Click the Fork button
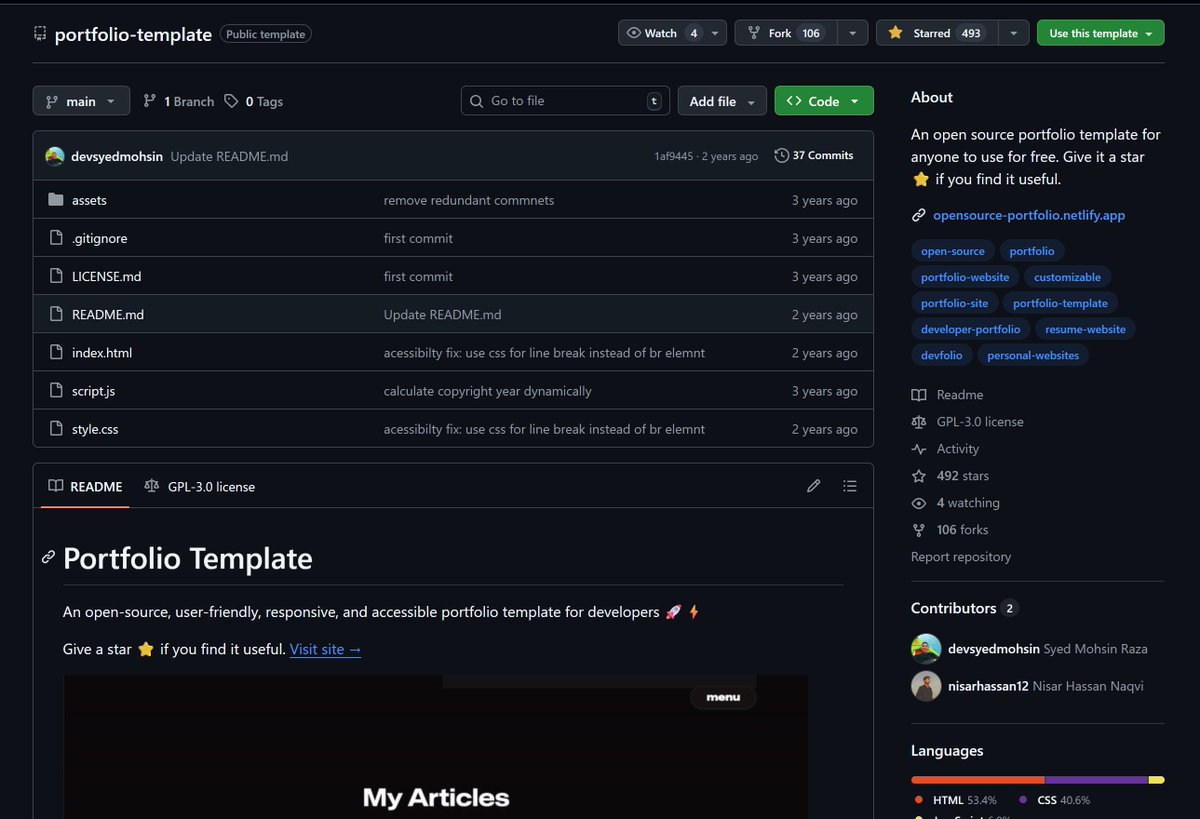Image resolution: width=1200 pixels, height=819 pixels. [x=785, y=33]
